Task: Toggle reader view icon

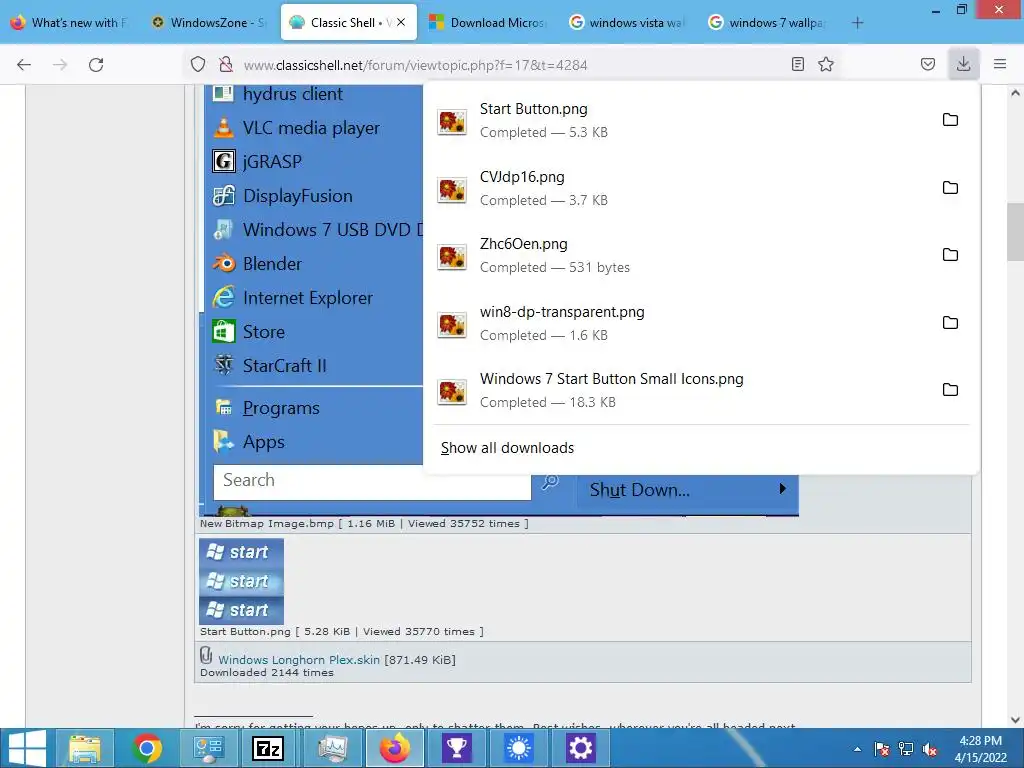Action: (x=797, y=64)
